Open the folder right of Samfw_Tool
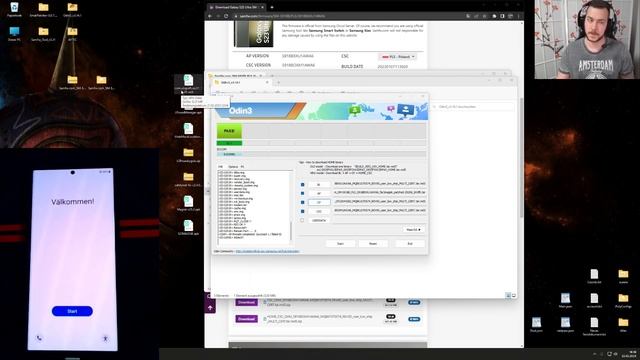 72,32
